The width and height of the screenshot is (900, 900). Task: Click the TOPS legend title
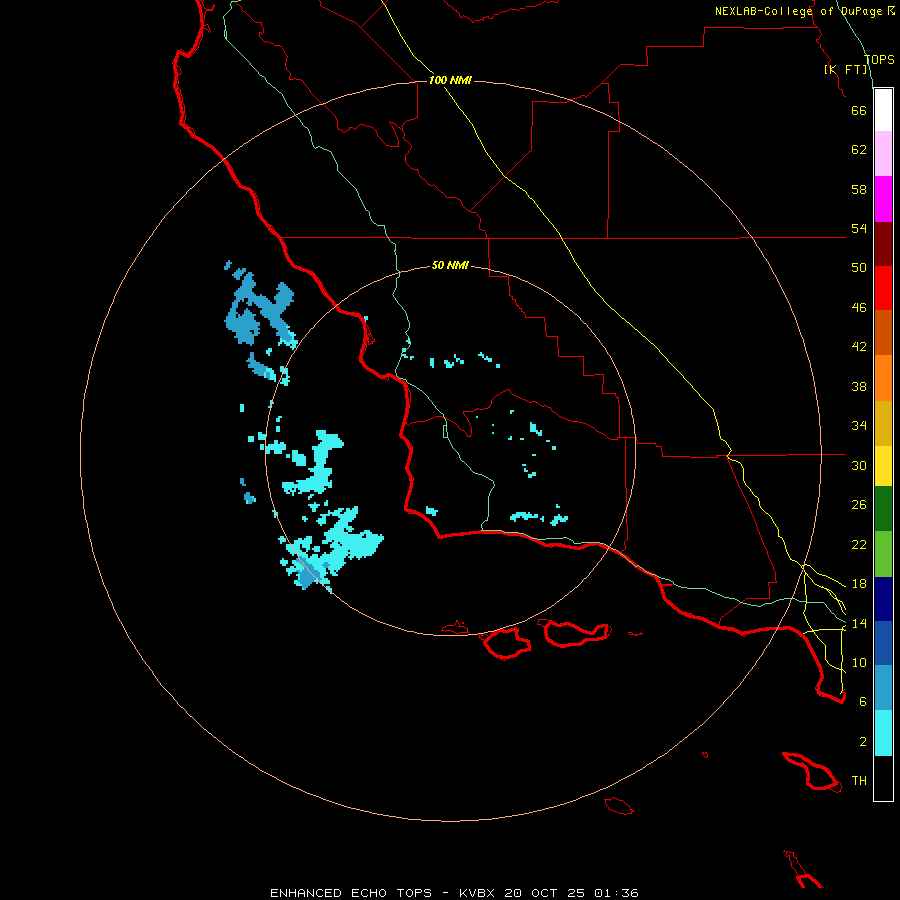pyautogui.click(x=879, y=59)
